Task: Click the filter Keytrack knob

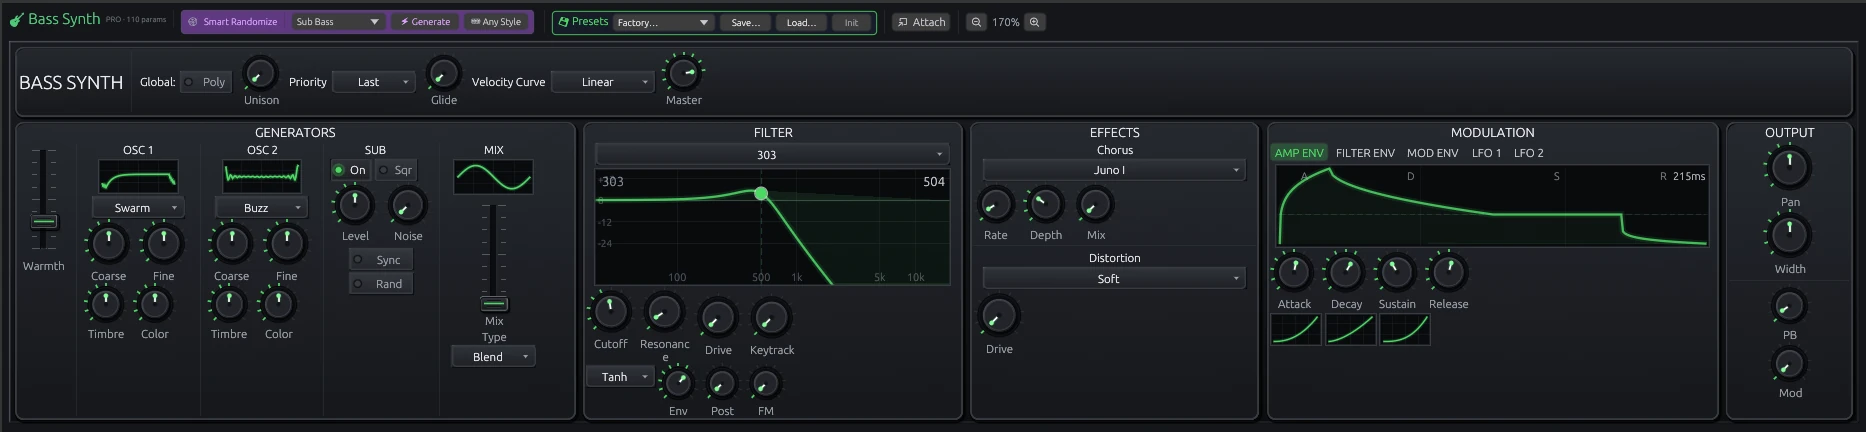Action: click(771, 319)
